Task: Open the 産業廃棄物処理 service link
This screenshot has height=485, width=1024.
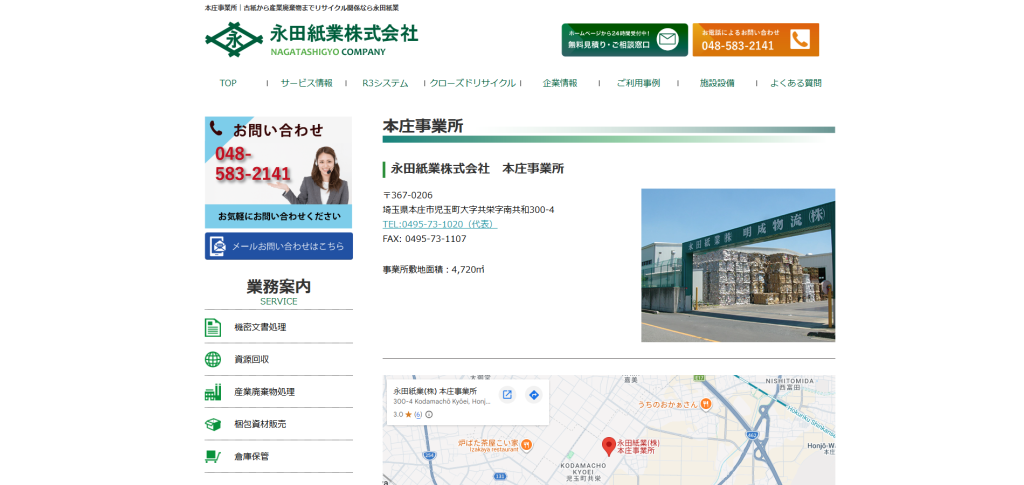Action: tap(264, 392)
